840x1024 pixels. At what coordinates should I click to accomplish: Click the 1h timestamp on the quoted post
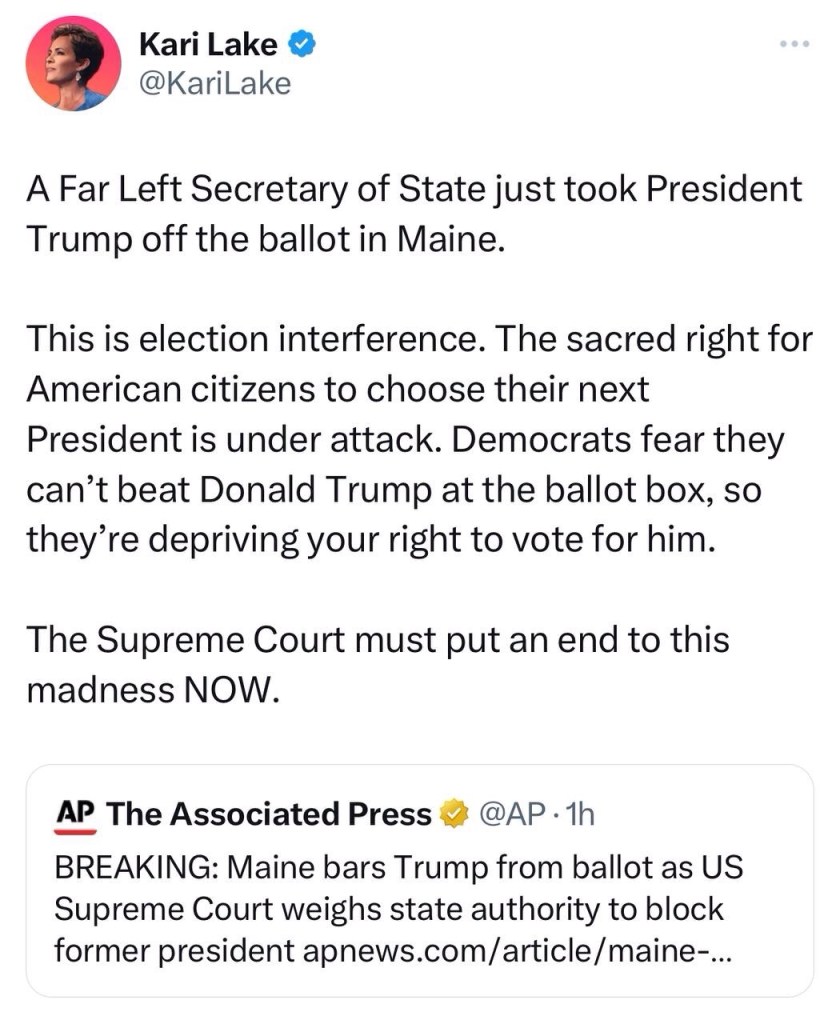click(x=578, y=815)
